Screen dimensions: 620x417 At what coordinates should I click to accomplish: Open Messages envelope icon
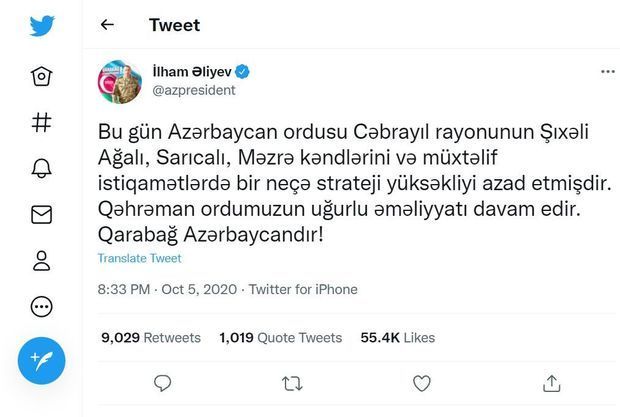[41, 215]
